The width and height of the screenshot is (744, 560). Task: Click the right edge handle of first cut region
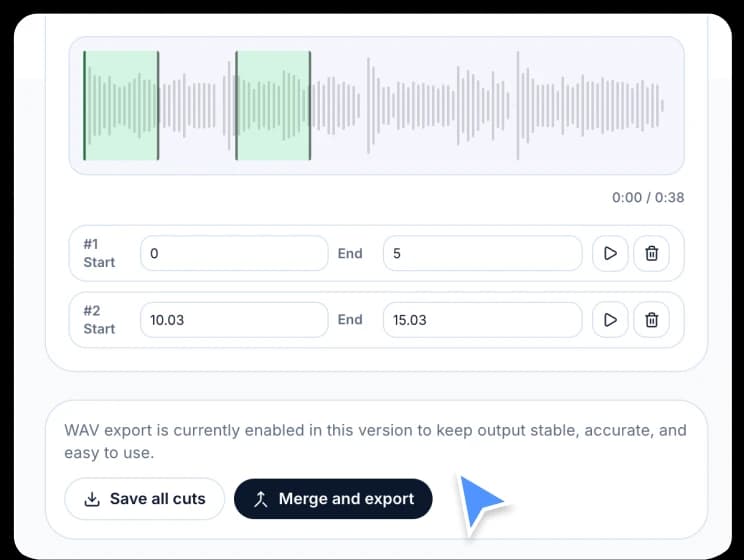[158, 105]
